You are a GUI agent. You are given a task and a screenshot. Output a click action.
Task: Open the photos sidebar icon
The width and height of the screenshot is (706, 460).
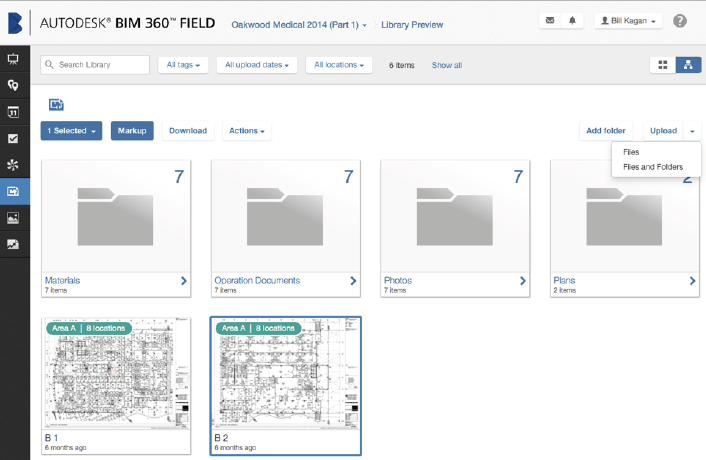coord(13,218)
